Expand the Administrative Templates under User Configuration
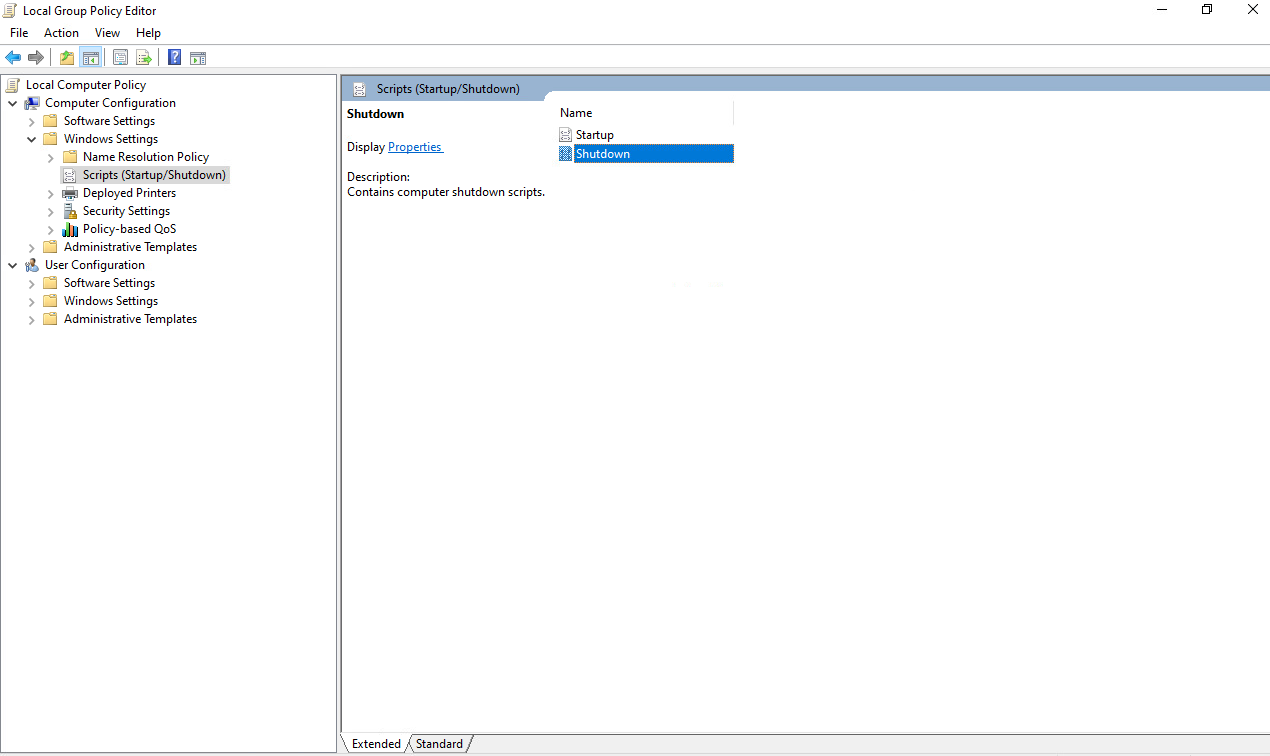The image size is (1270, 756). click(31, 318)
